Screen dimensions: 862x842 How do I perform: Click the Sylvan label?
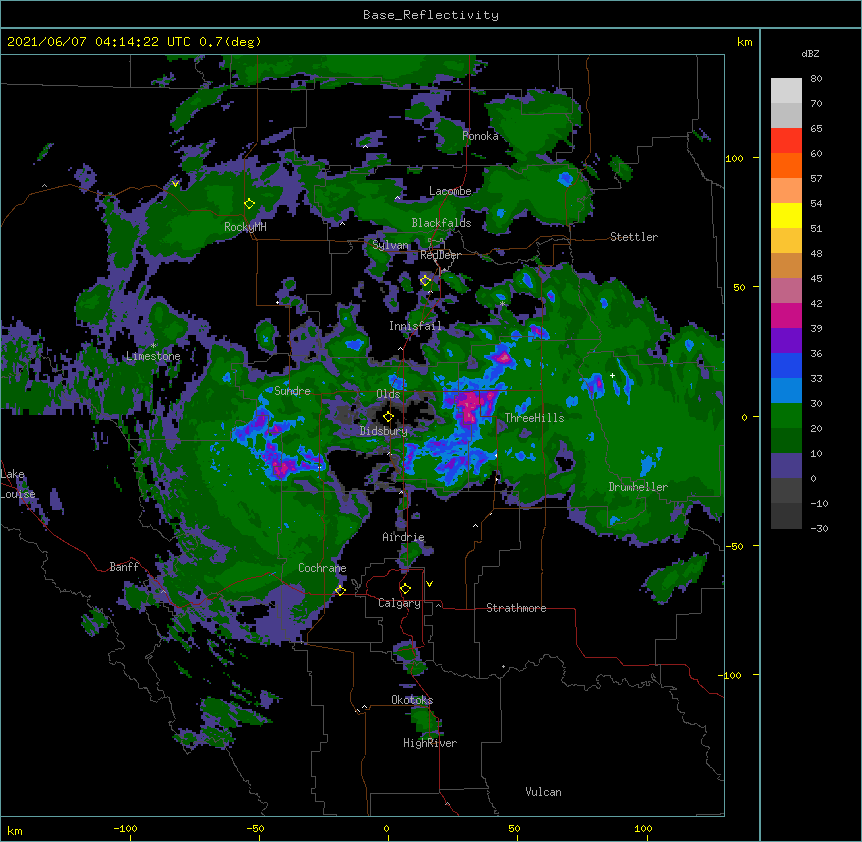(390, 245)
